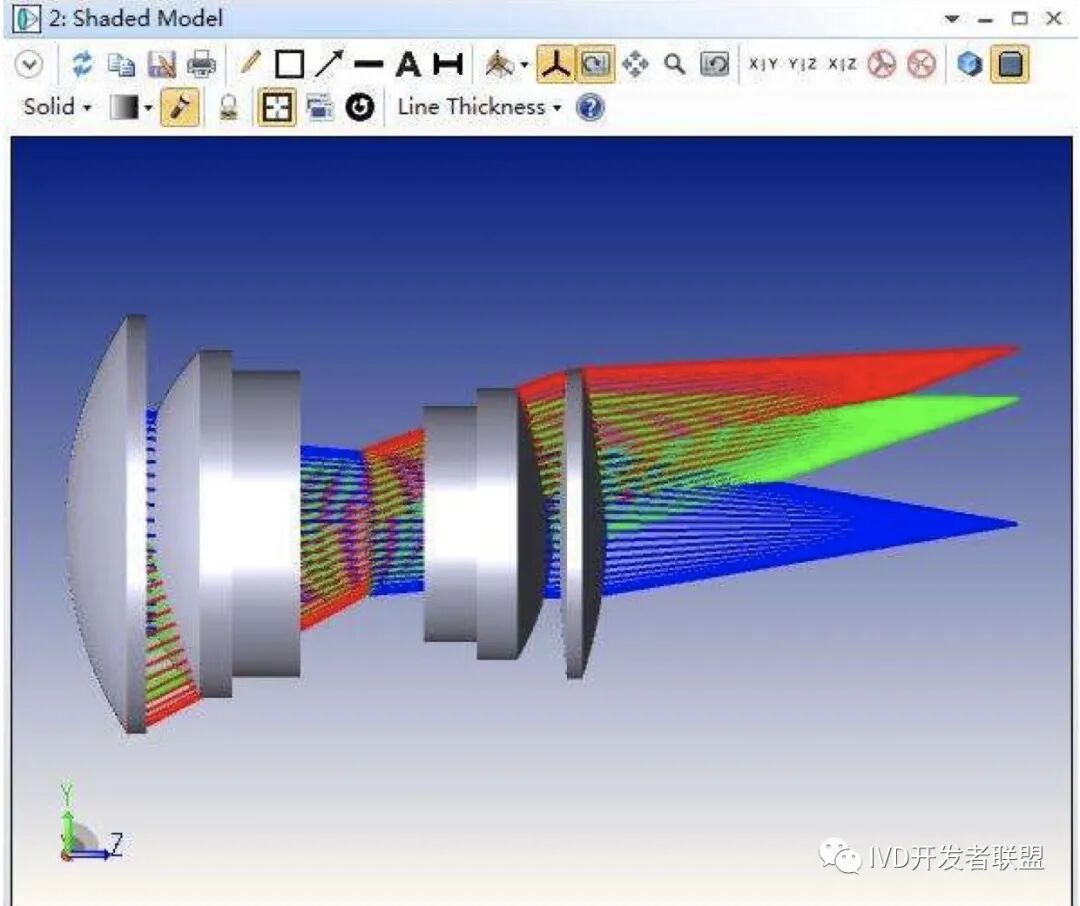Close the Shaded Model window
Screen dimensions: 1080x906
click(x=1054, y=19)
